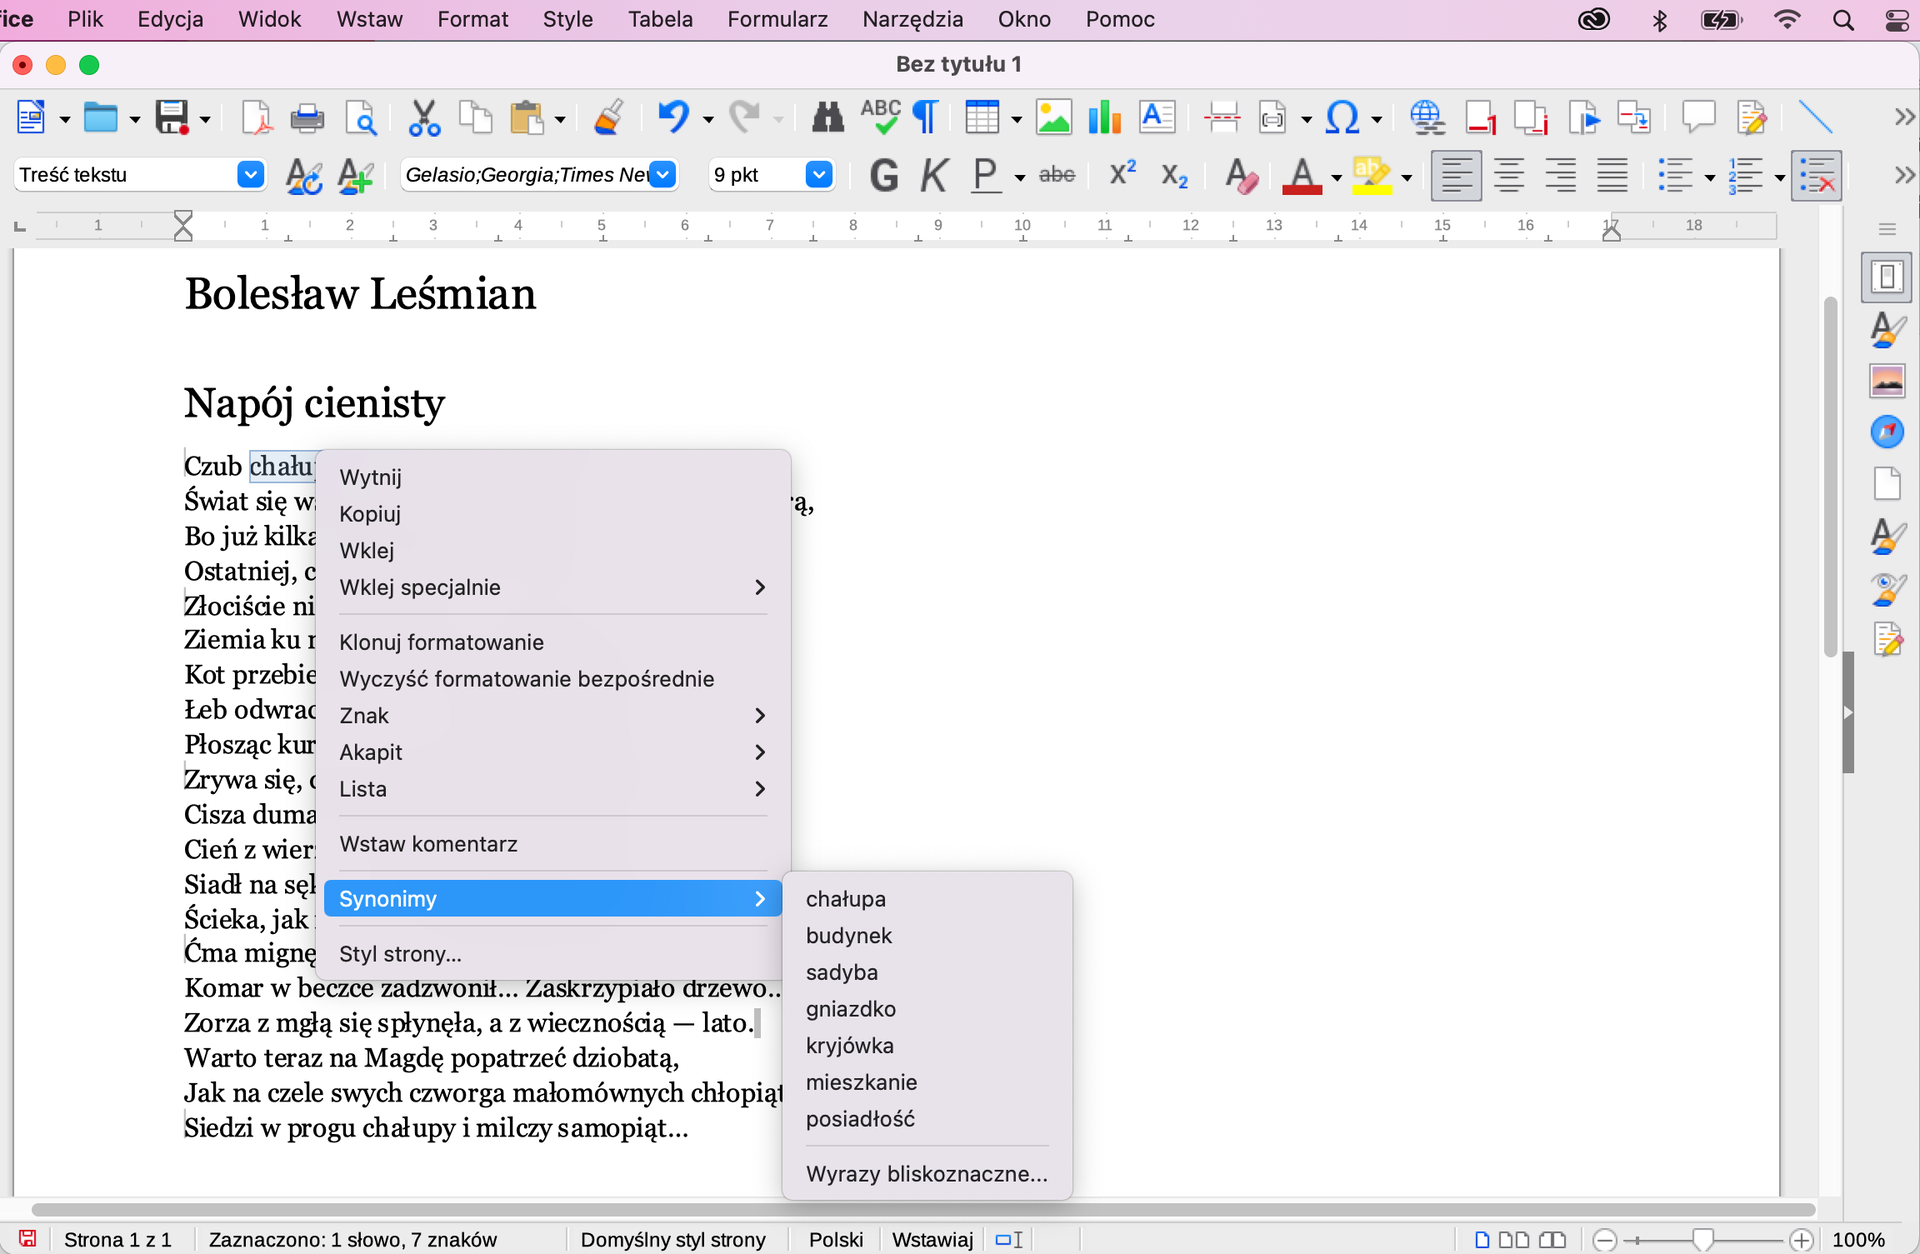This screenshot has height=1254, width=1920.
Task: Apply yellow highlight color
Action: [1372, 176]
